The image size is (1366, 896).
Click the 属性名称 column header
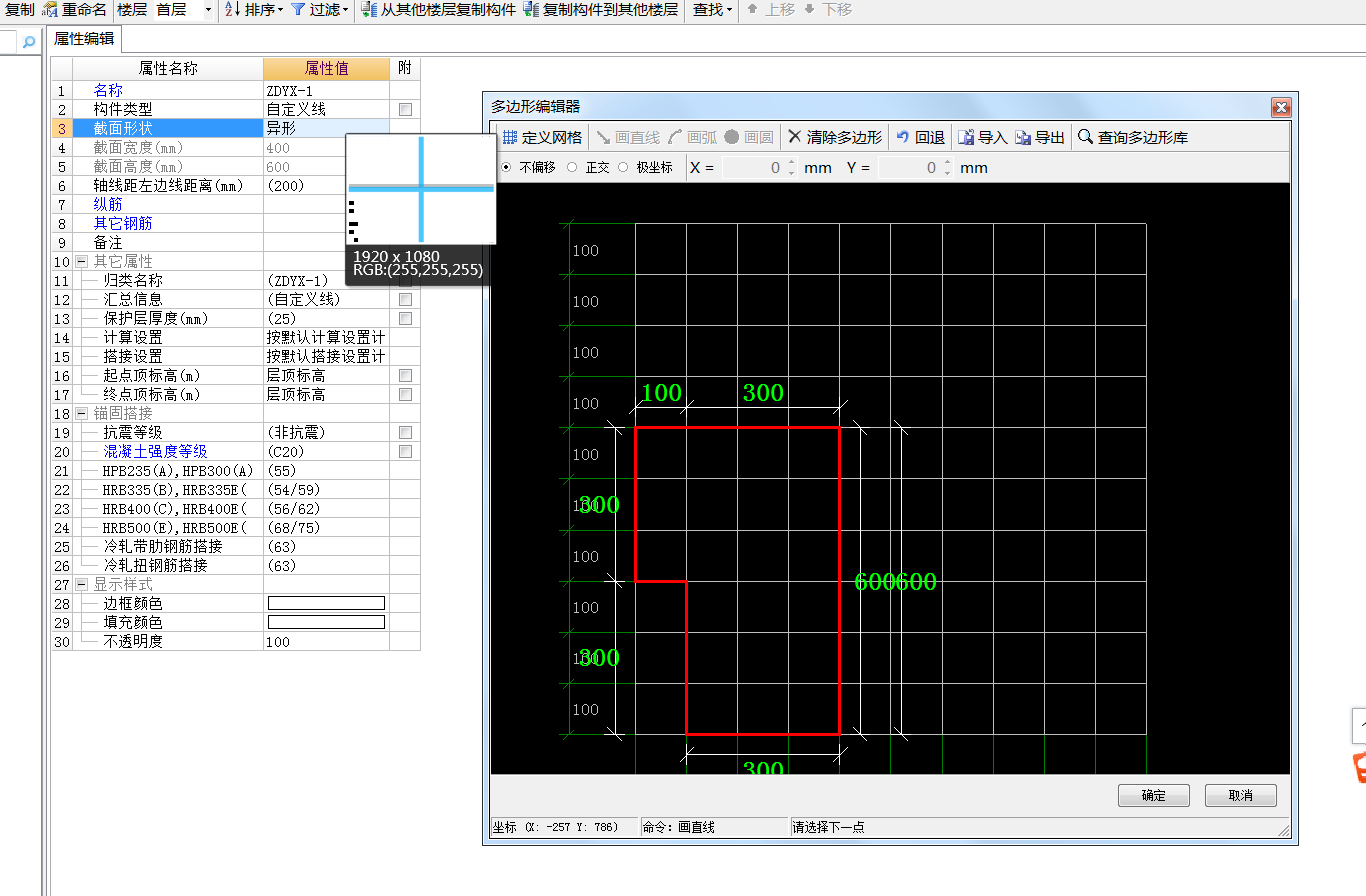pyautogui.click(x=168, y=68)
